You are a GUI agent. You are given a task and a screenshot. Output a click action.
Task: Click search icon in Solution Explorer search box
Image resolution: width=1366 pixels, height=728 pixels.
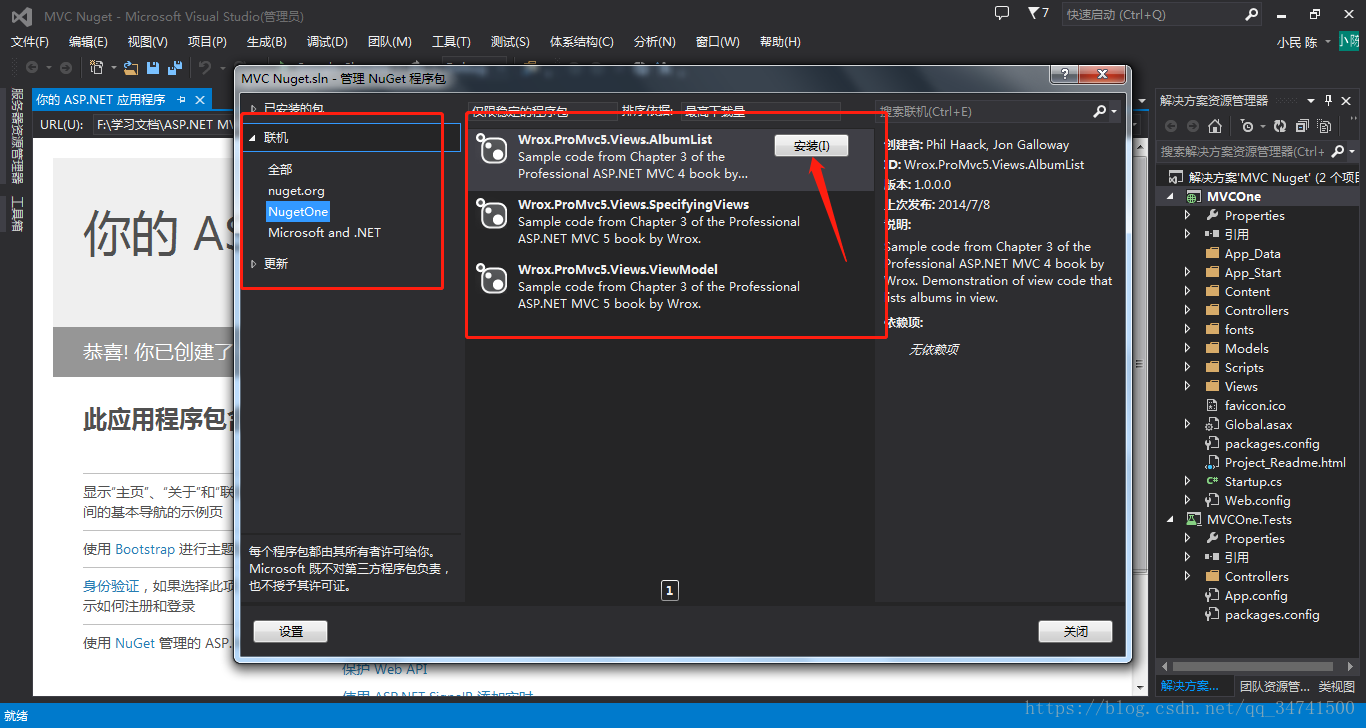click(x=1338, y=151)
